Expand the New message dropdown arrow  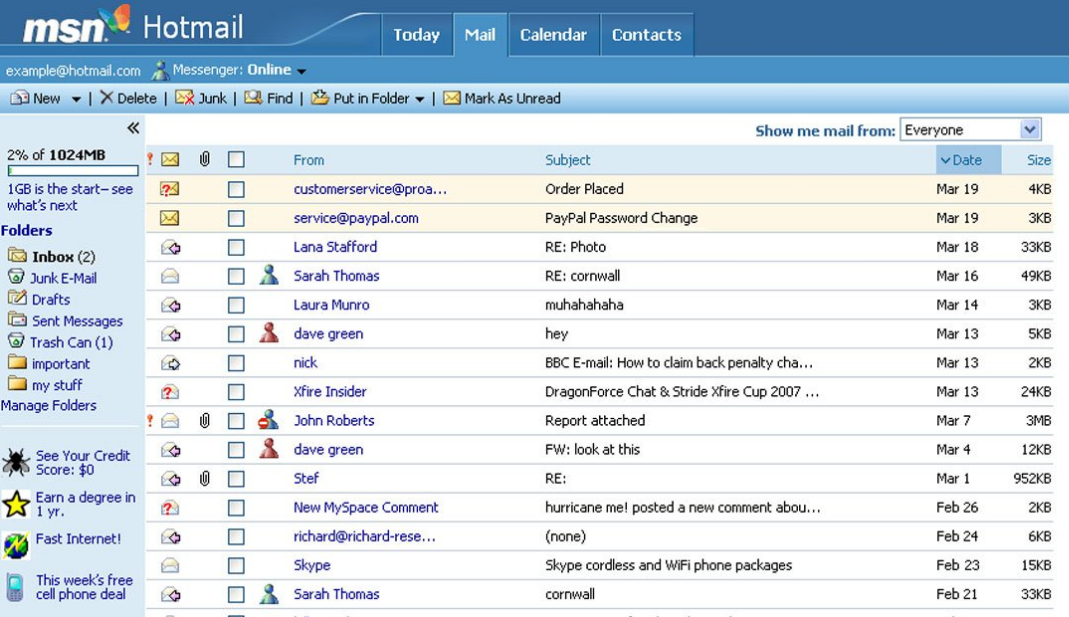pos(76,99)
